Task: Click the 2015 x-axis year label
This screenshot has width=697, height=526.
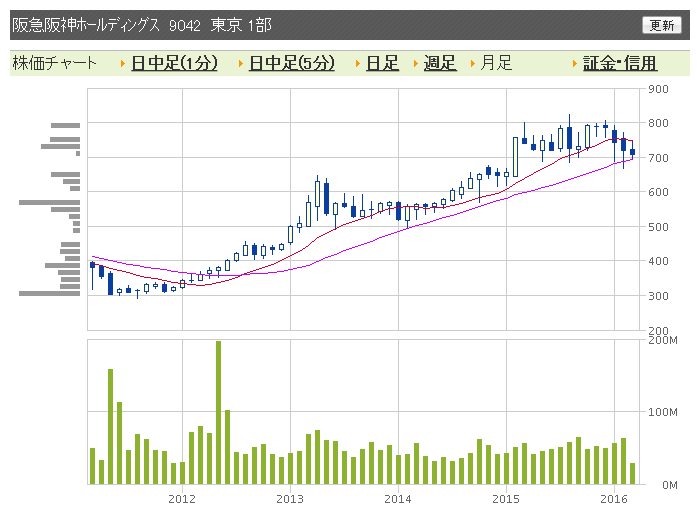Action: (506, 499)
